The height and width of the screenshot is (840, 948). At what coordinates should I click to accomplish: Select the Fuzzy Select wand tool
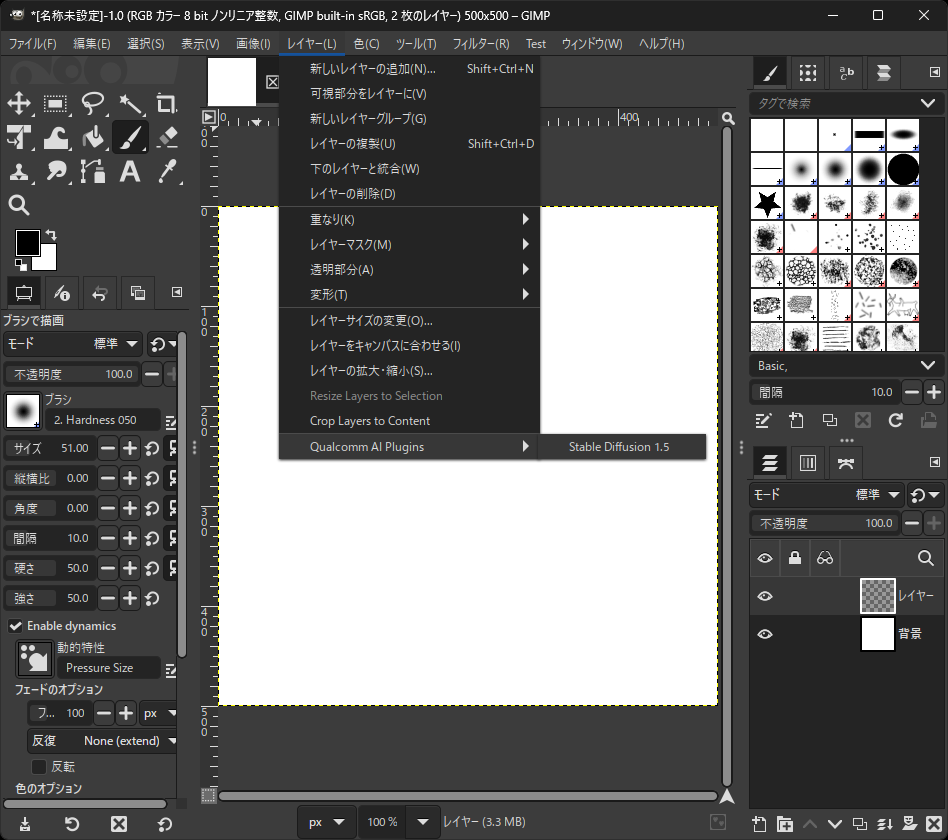tap(132, 103)
